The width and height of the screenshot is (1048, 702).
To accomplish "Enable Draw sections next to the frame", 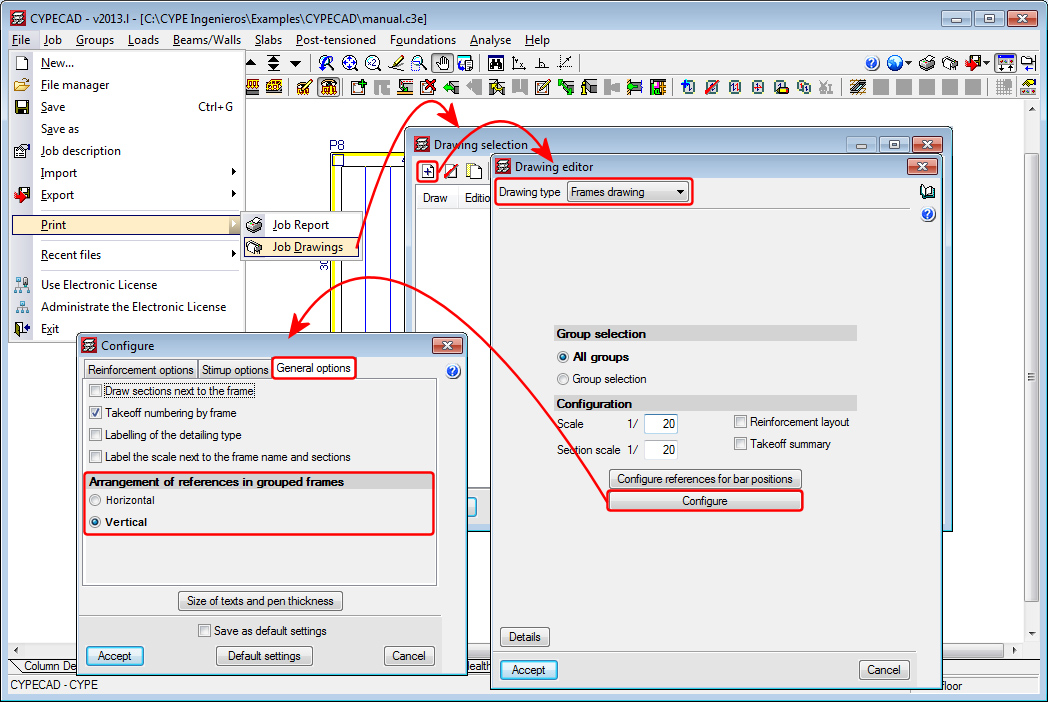I will [x=96, y=390].
